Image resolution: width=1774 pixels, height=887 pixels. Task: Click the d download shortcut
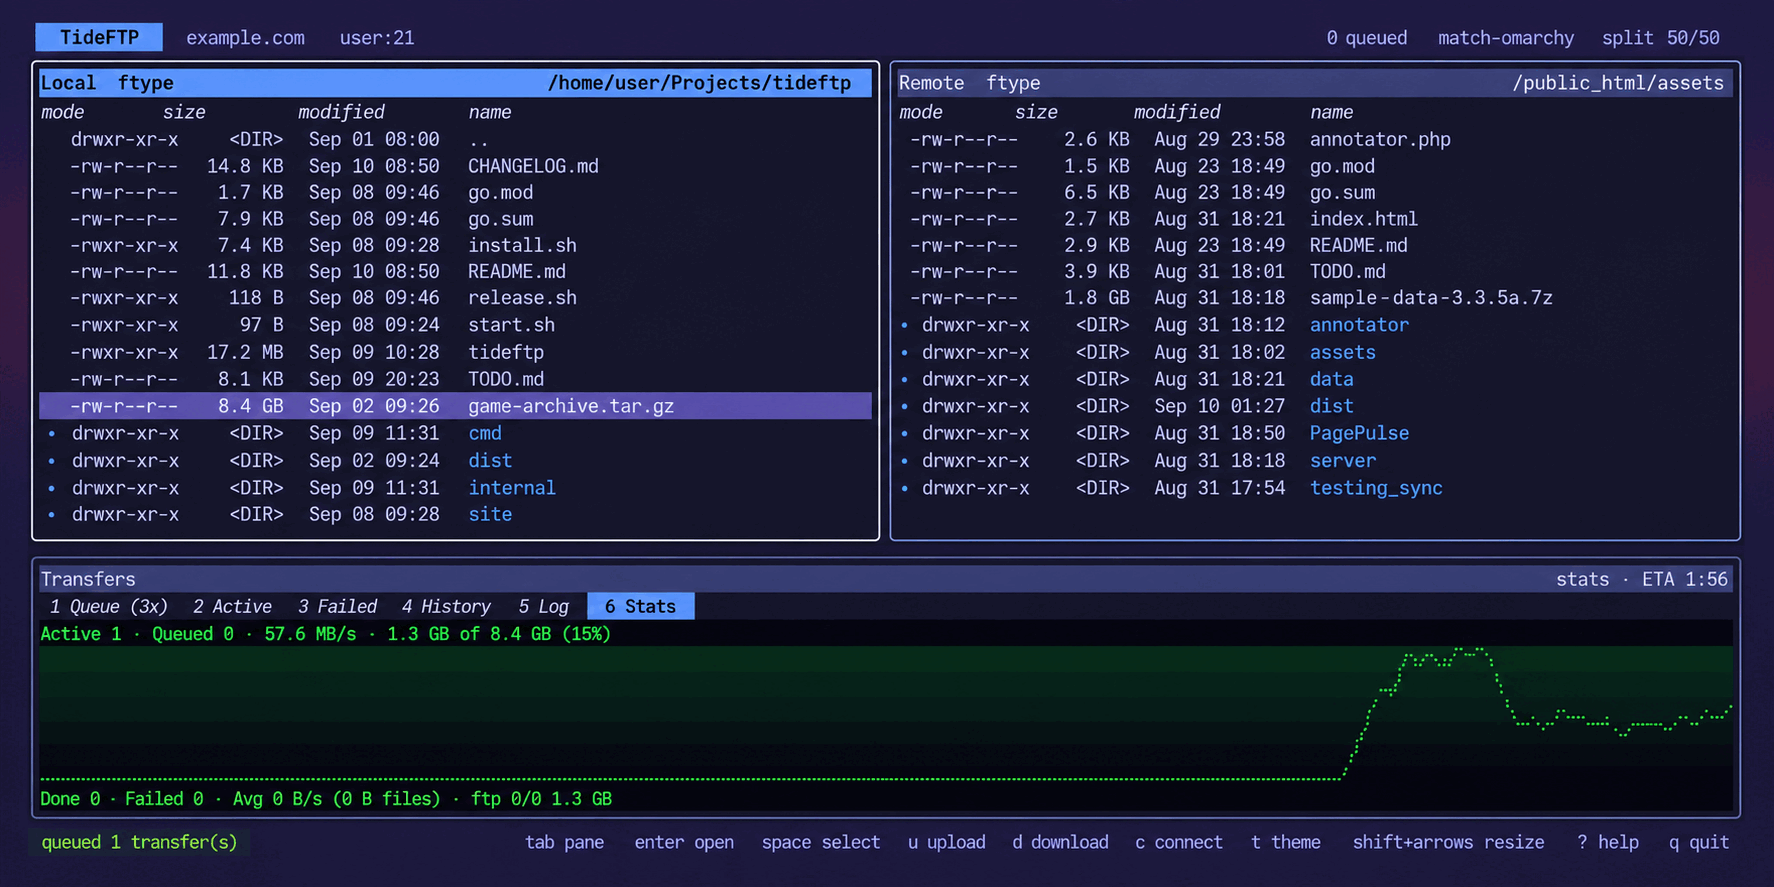(x=1060, y=842)
